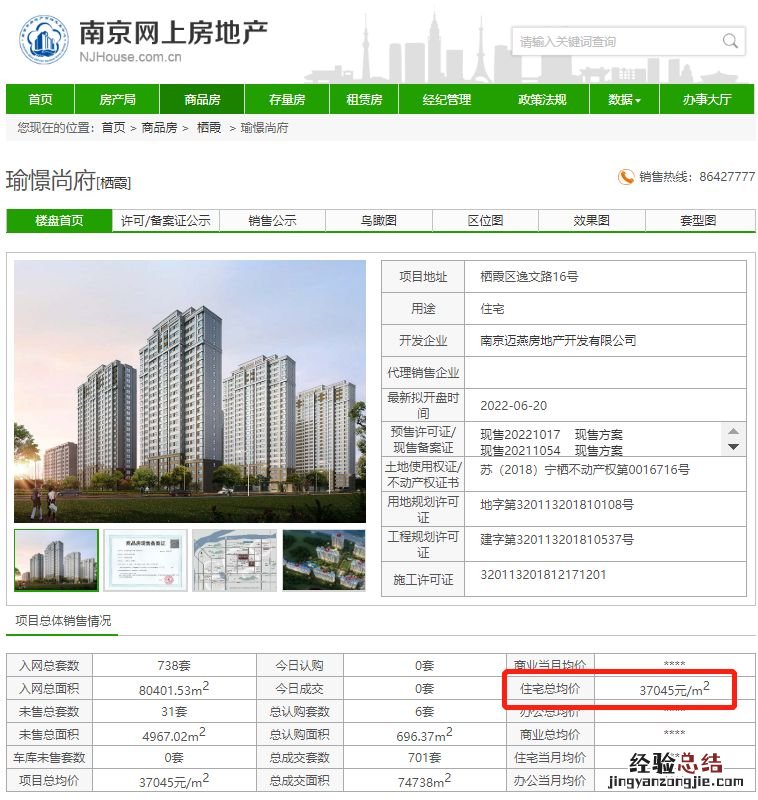Image resolution: width=758 pixels, height=800 pixels.
Task: Click the construction permit 320113201812171201
Action: tap(543, 574)
